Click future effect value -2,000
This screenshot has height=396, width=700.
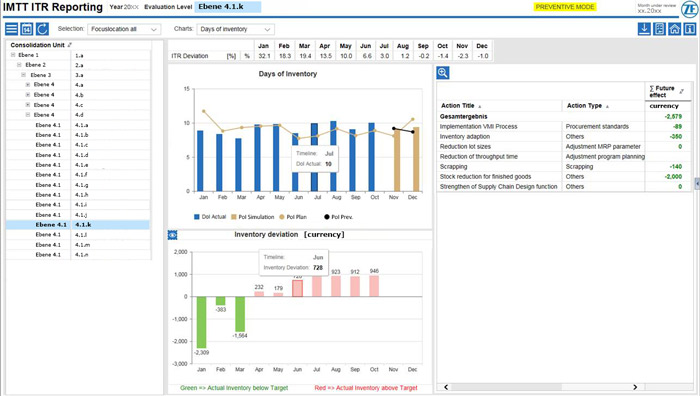pyautogui.click(x=673, y=177)
